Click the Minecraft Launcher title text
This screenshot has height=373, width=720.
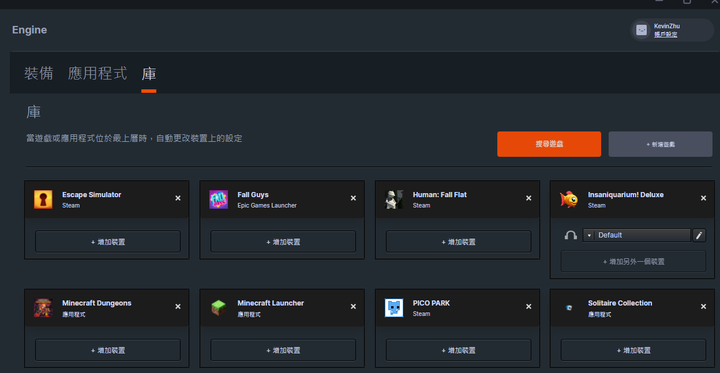pos(270,303)
